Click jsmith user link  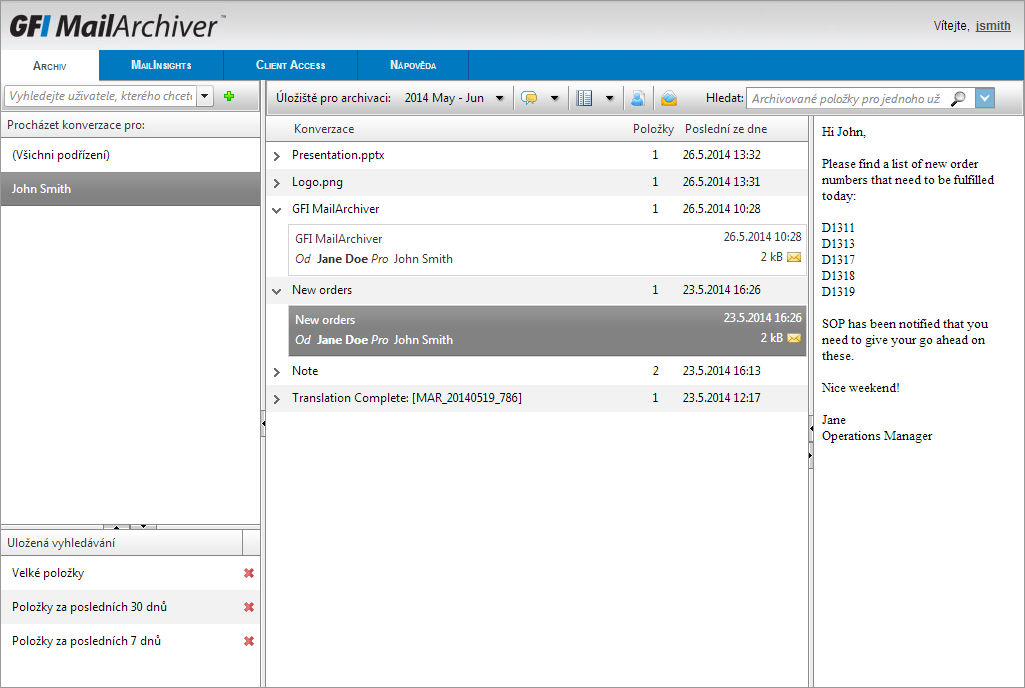pyautogui.click(x=993, y=26)
